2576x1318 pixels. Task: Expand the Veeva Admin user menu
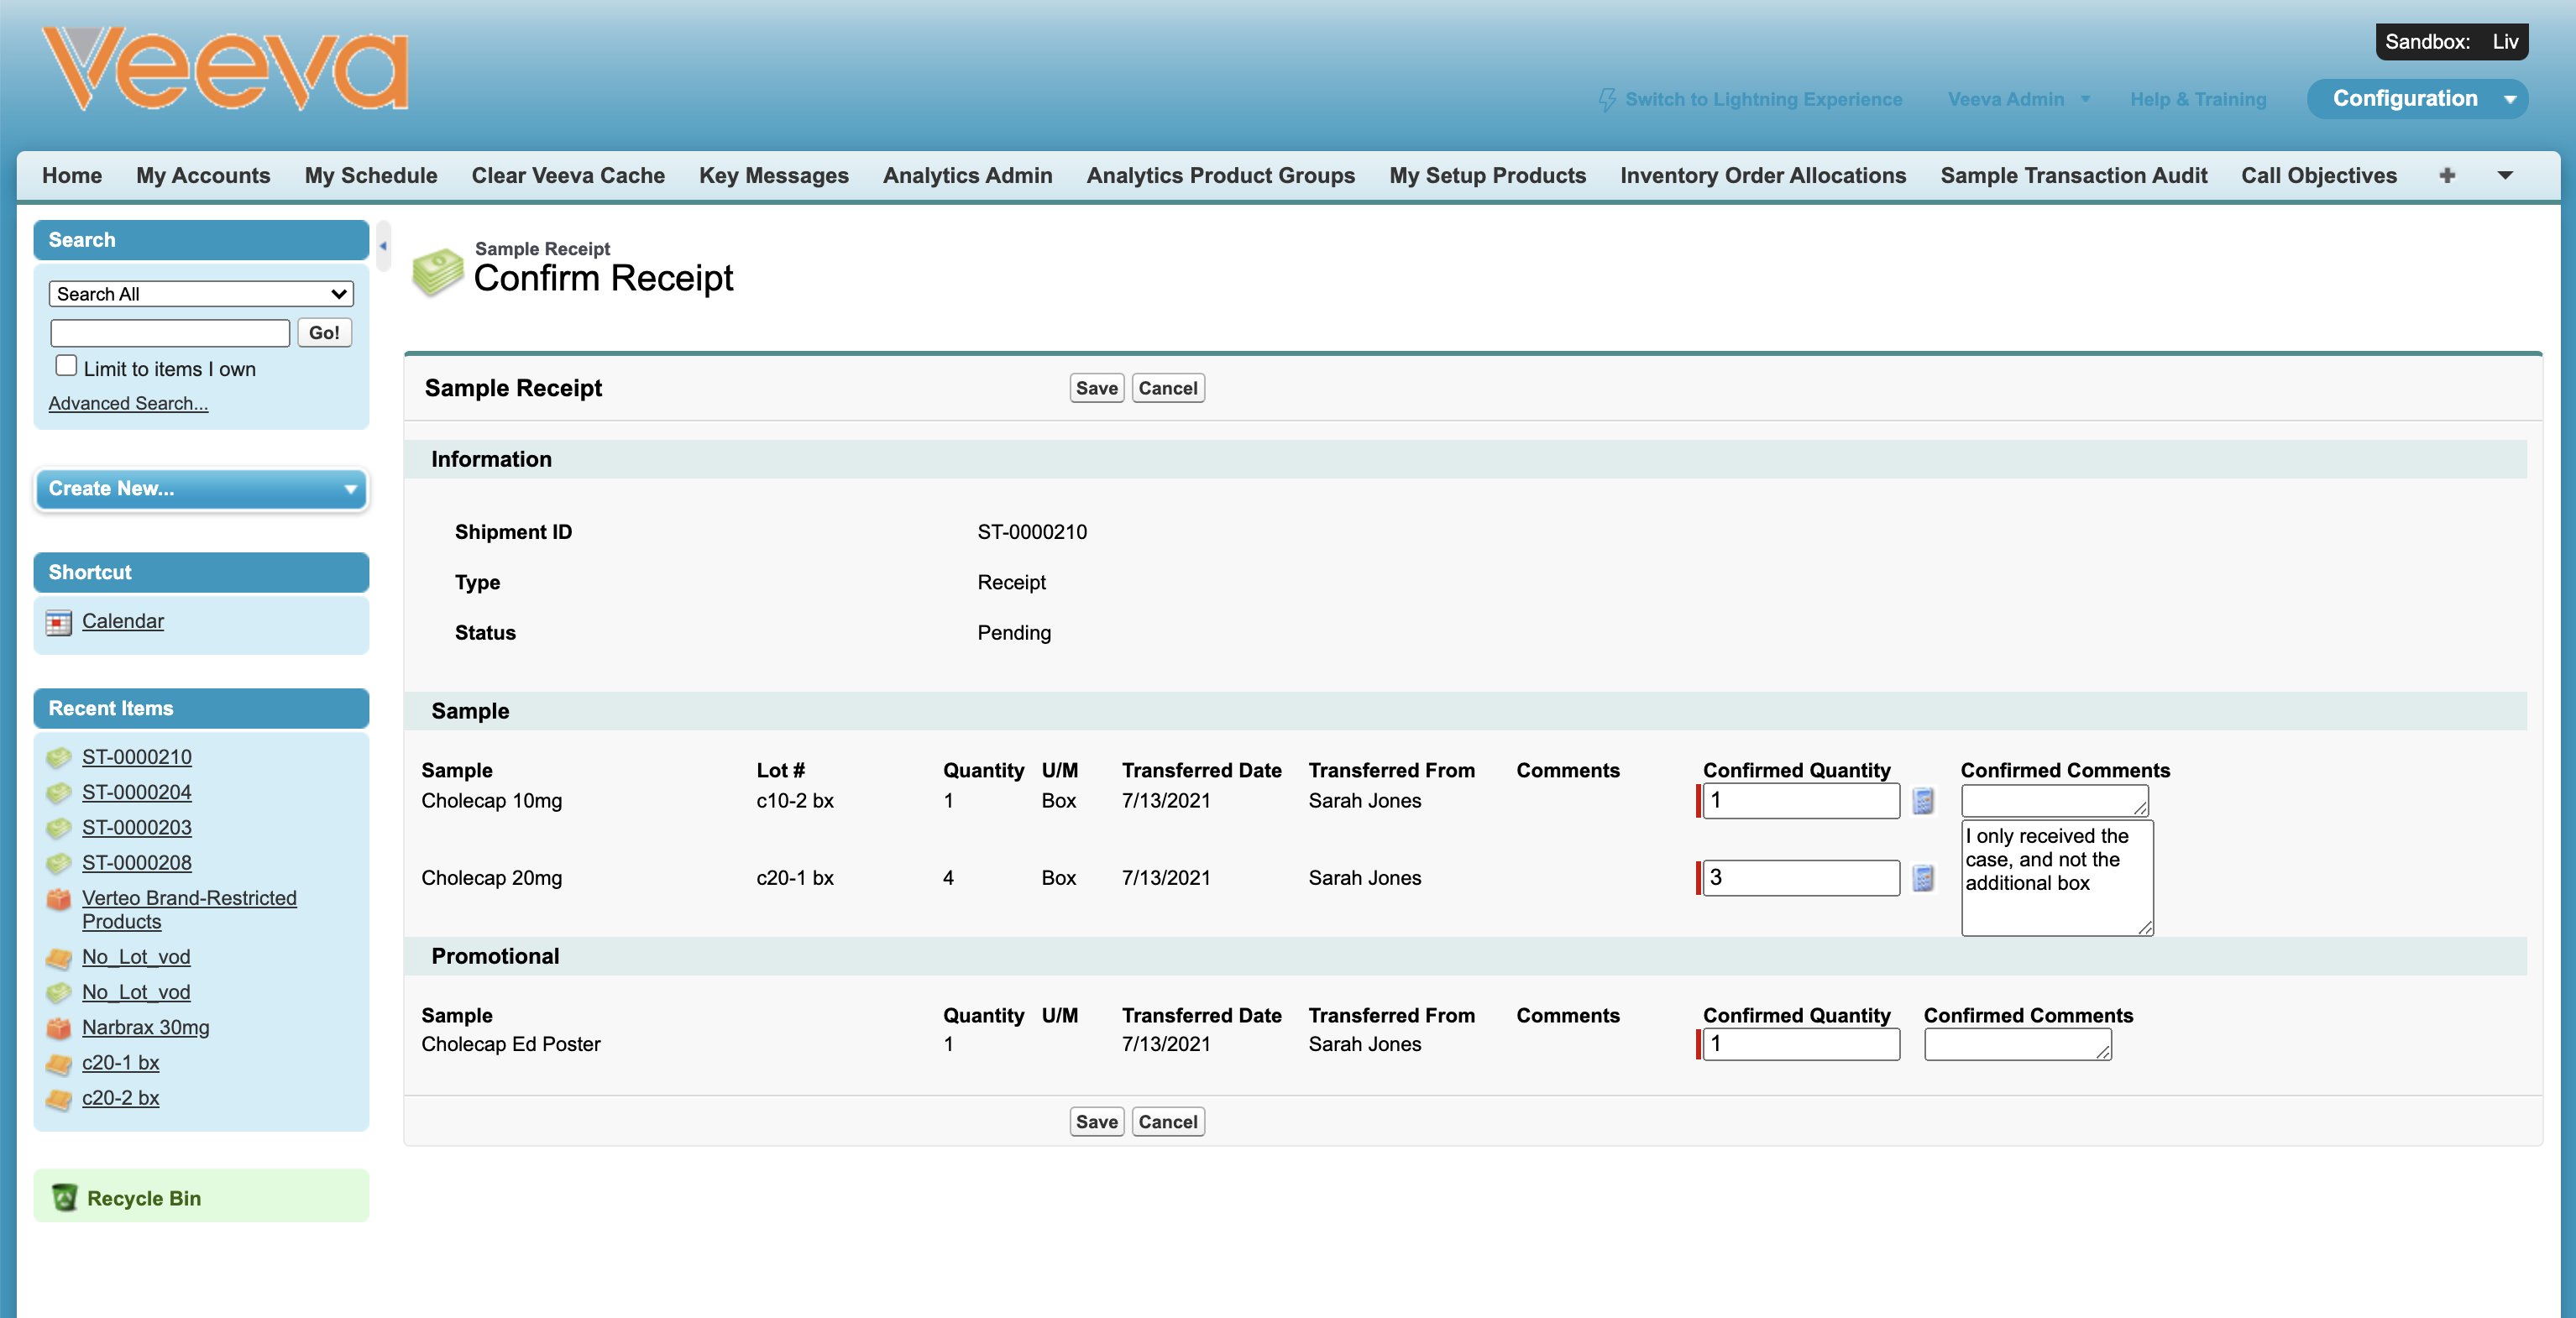point(2018,99)
